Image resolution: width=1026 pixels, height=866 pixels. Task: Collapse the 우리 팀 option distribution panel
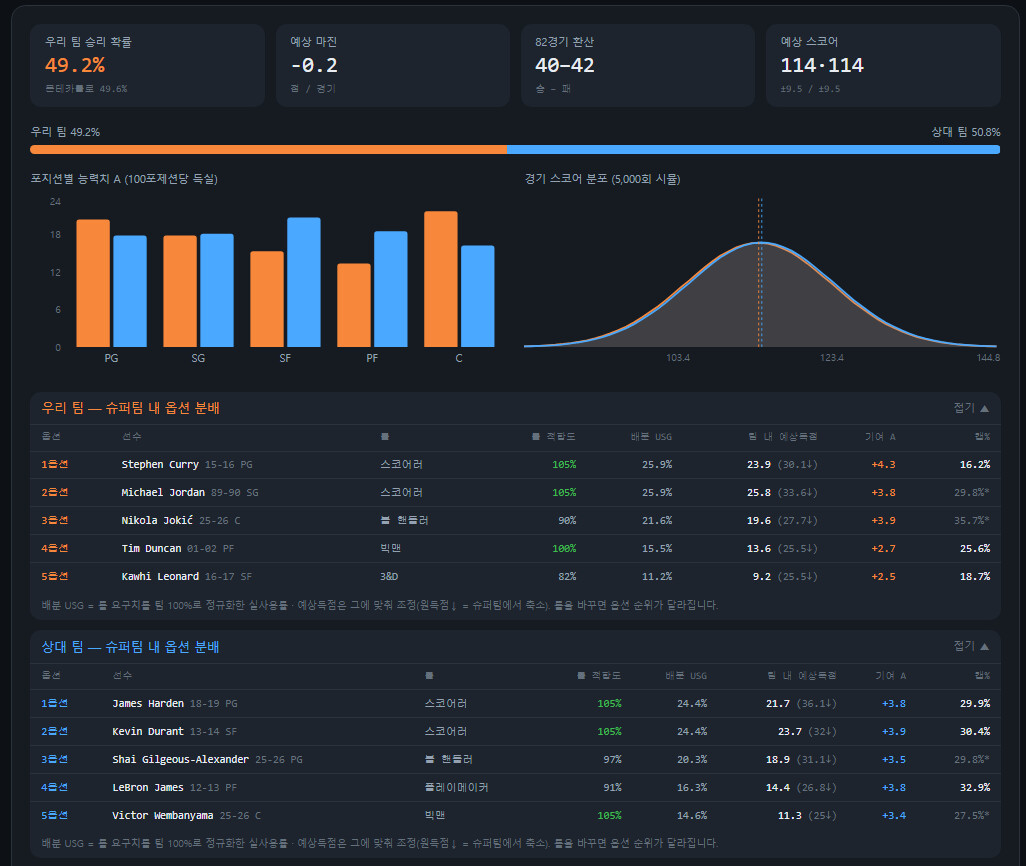tap(971, 408)
